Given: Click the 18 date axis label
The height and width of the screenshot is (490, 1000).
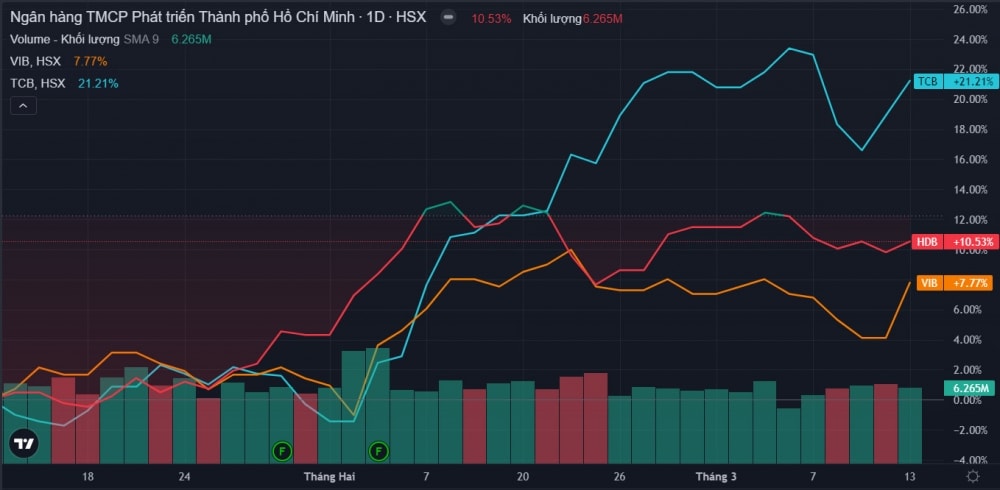Looking at the screenshot, I should [x=88, y=477].
